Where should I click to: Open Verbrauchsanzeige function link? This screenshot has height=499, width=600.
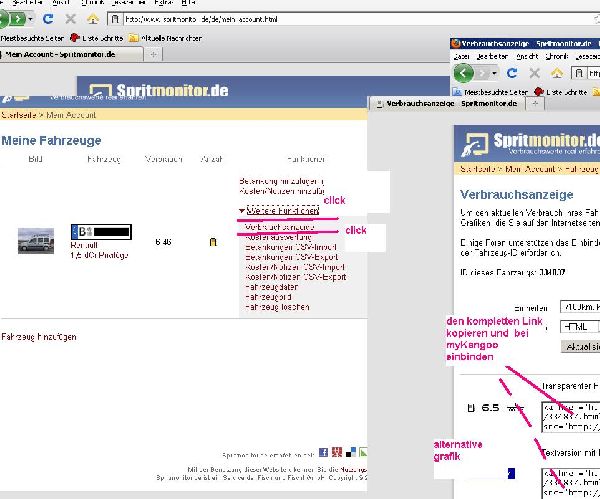click(280, 227)
